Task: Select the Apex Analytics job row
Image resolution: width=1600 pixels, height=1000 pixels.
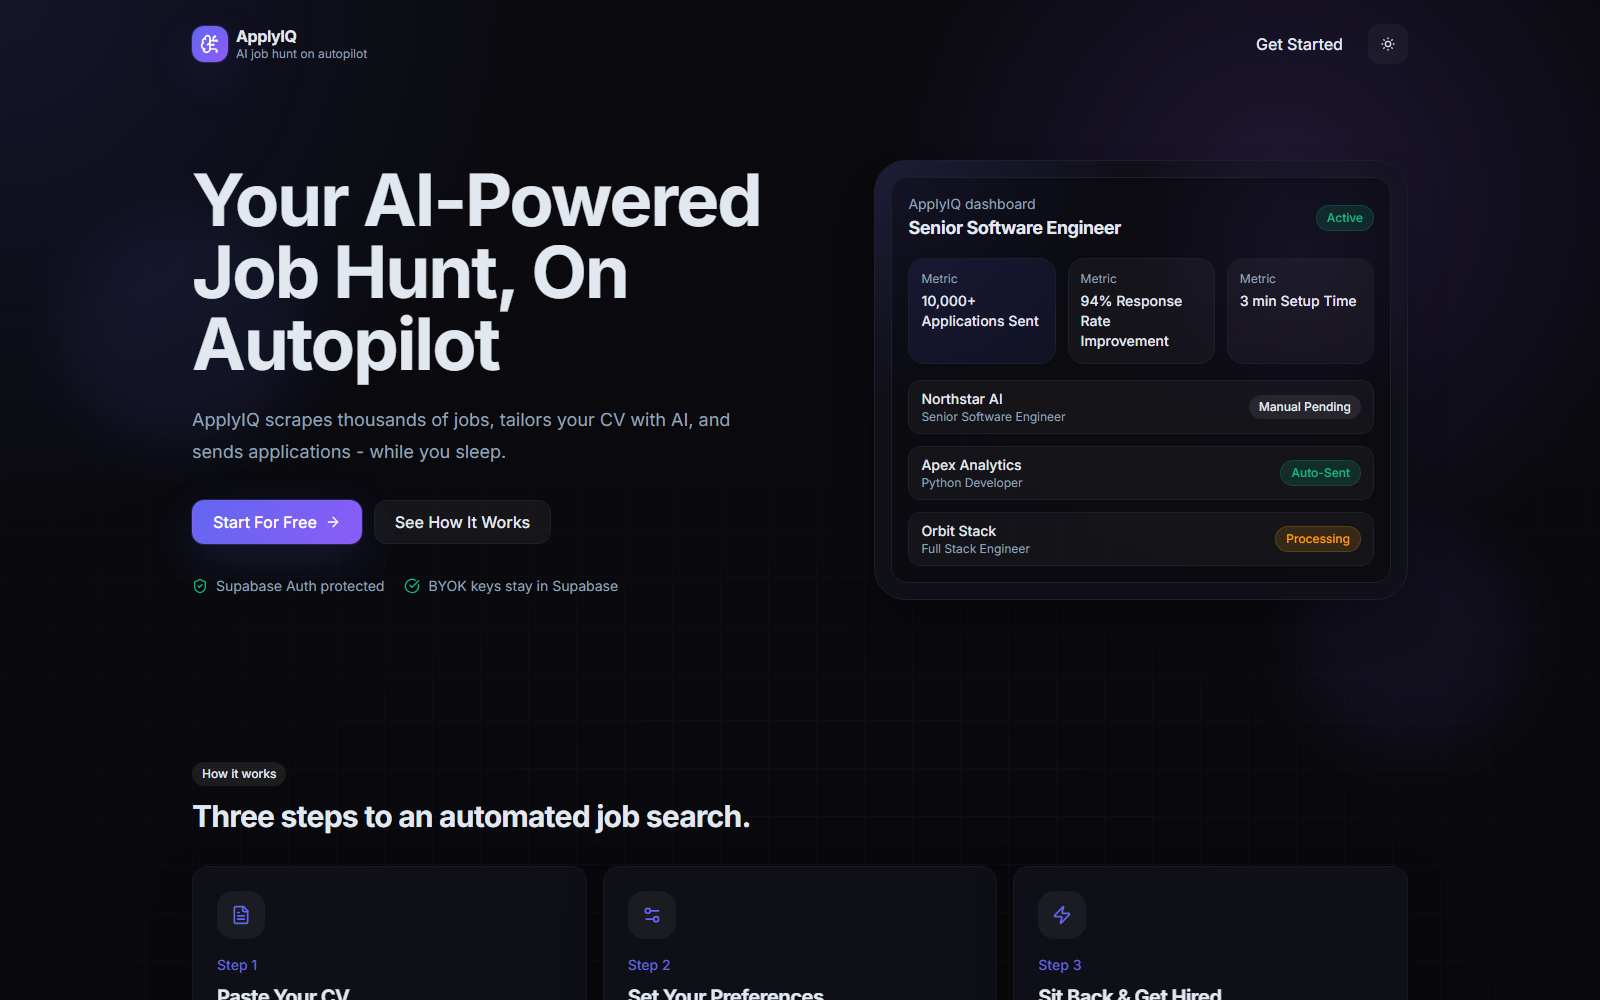Action: [x=1140, y=473]
